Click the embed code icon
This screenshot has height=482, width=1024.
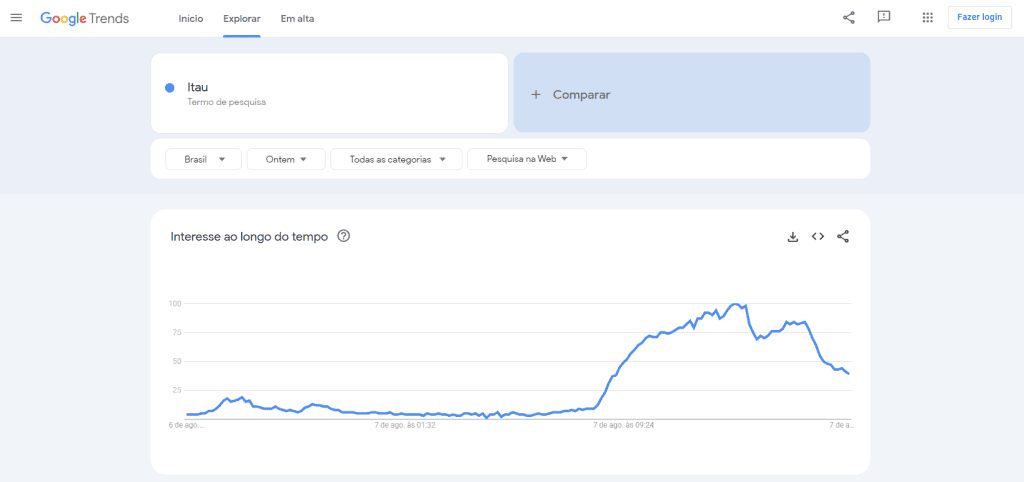[x=818, y=237]
